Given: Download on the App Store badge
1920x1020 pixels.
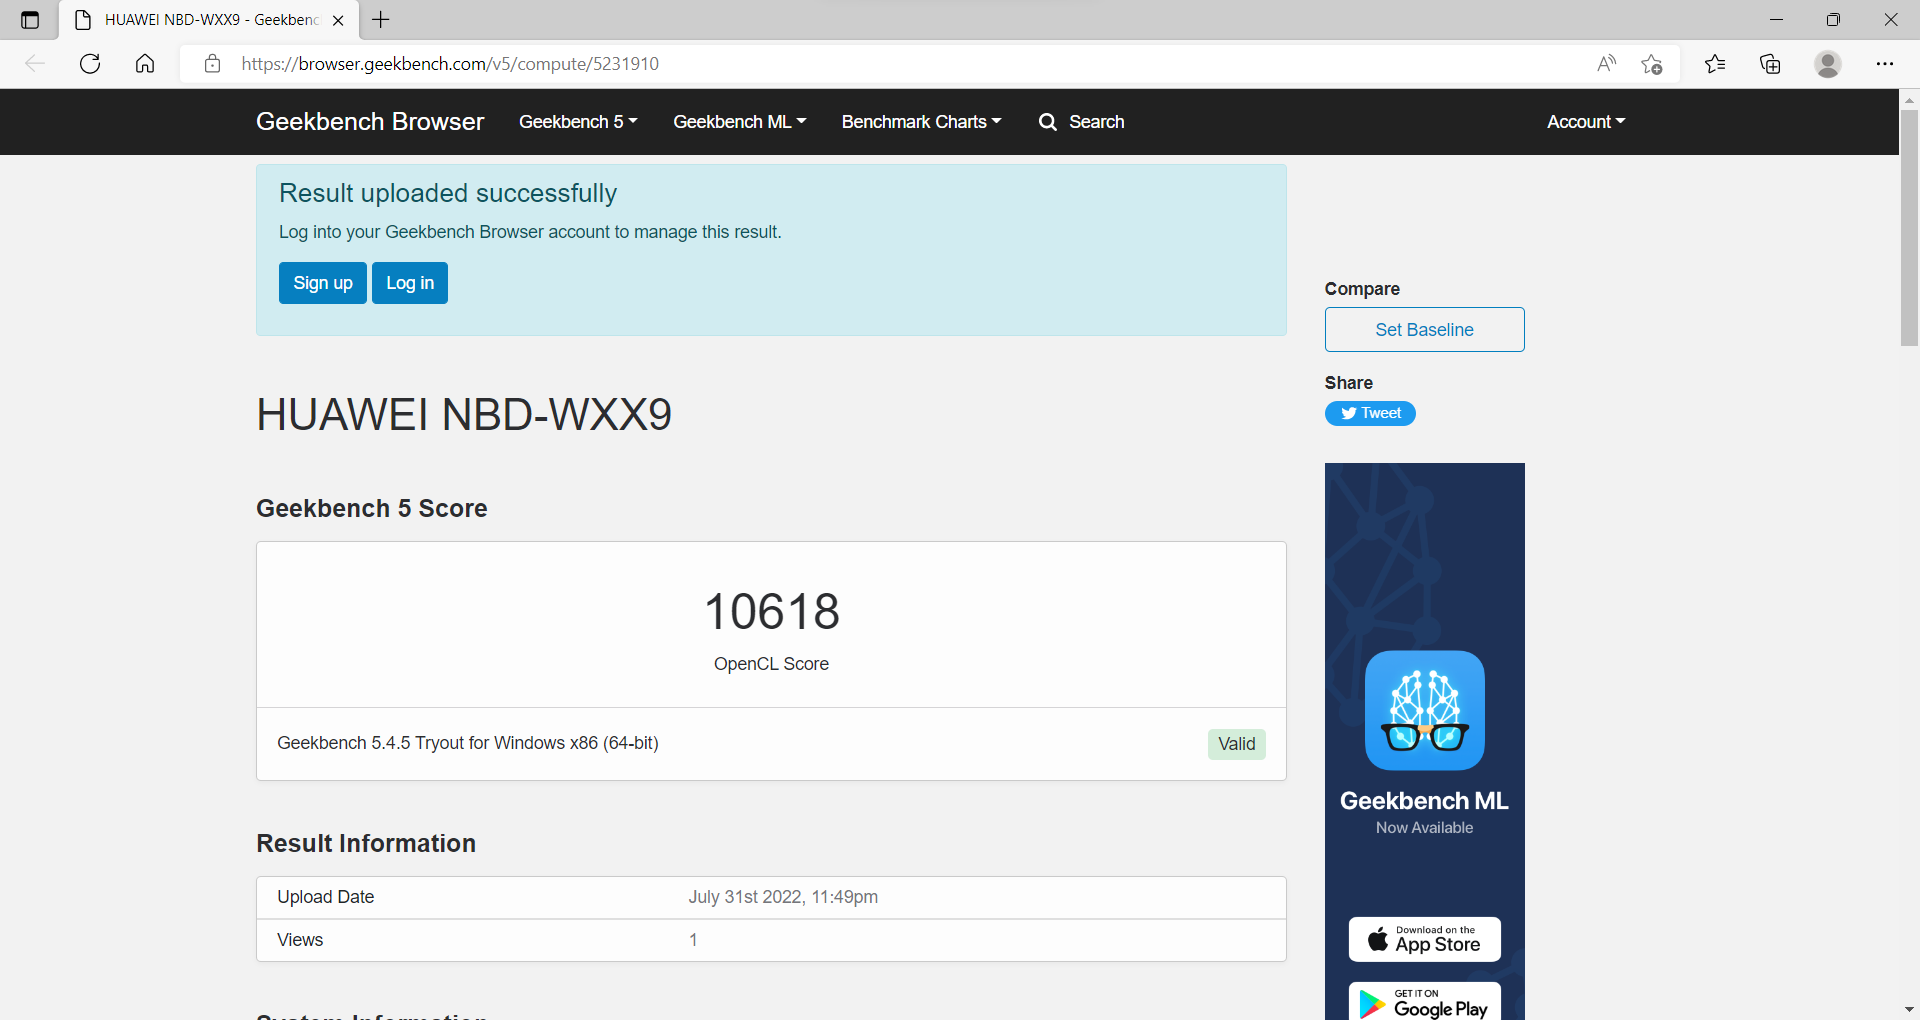Looking at the screenshot, I should click(1424, 939).
